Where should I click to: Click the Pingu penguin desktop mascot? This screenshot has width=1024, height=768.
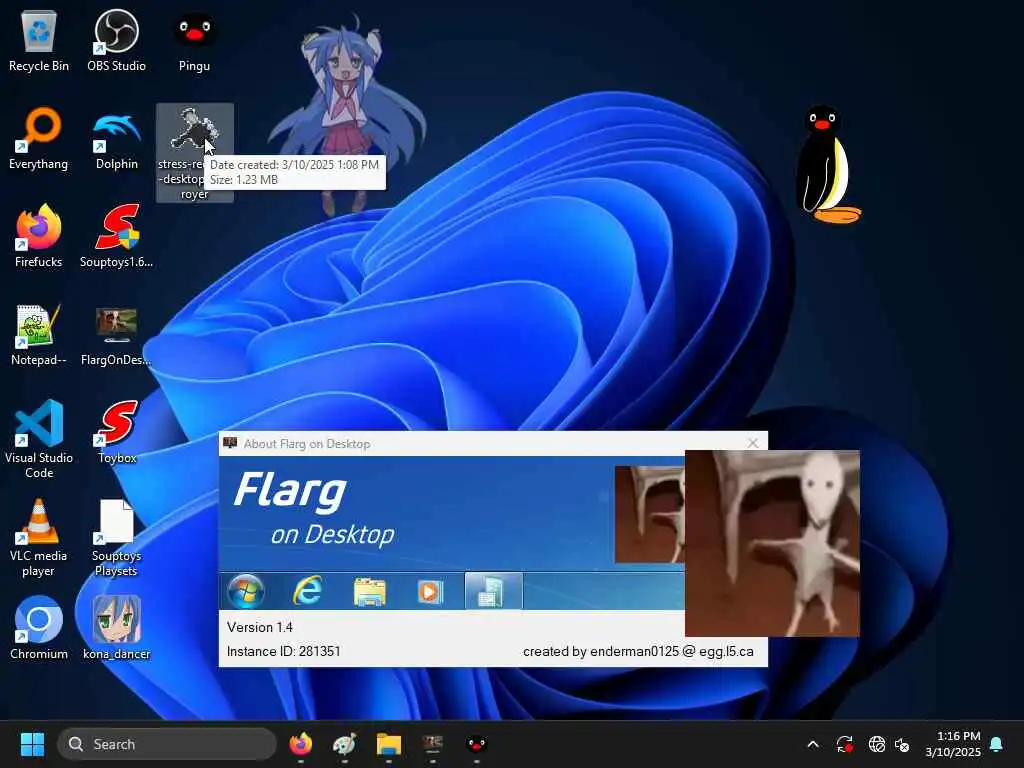click(828, 165)
